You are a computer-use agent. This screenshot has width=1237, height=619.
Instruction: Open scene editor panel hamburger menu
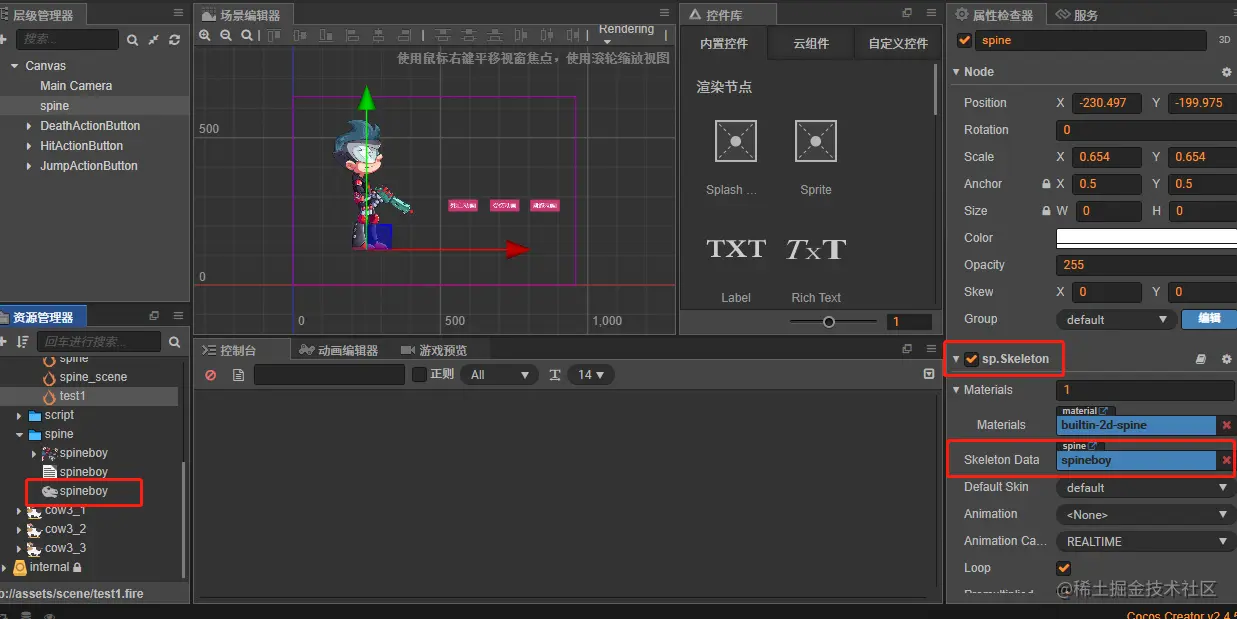(x=664, y=13)
